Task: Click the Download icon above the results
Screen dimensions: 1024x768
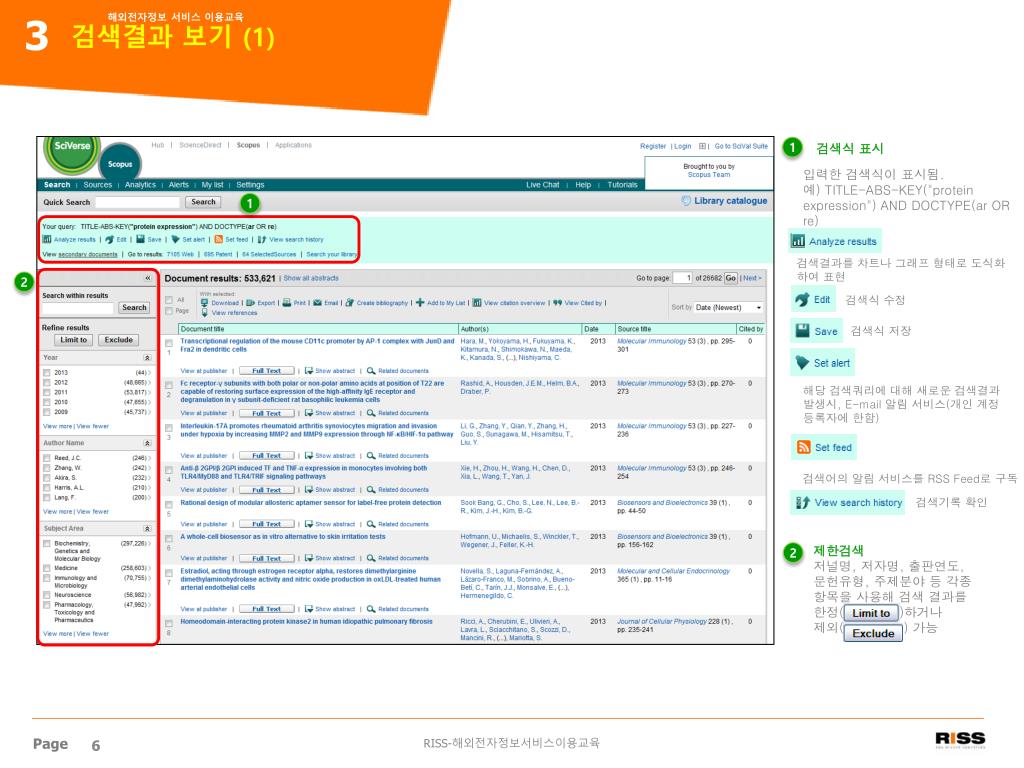Action: coord(204,303)
